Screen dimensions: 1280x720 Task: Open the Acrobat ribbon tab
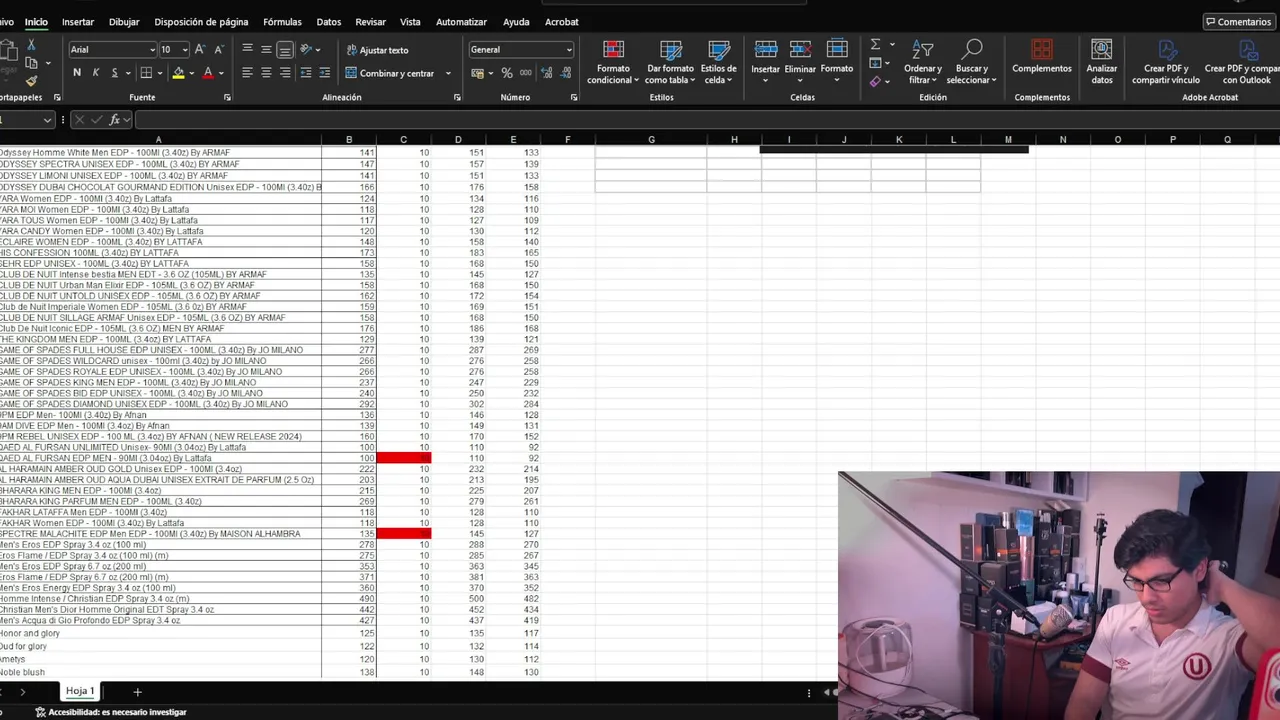pyautogui.click(x=561, y=22)
